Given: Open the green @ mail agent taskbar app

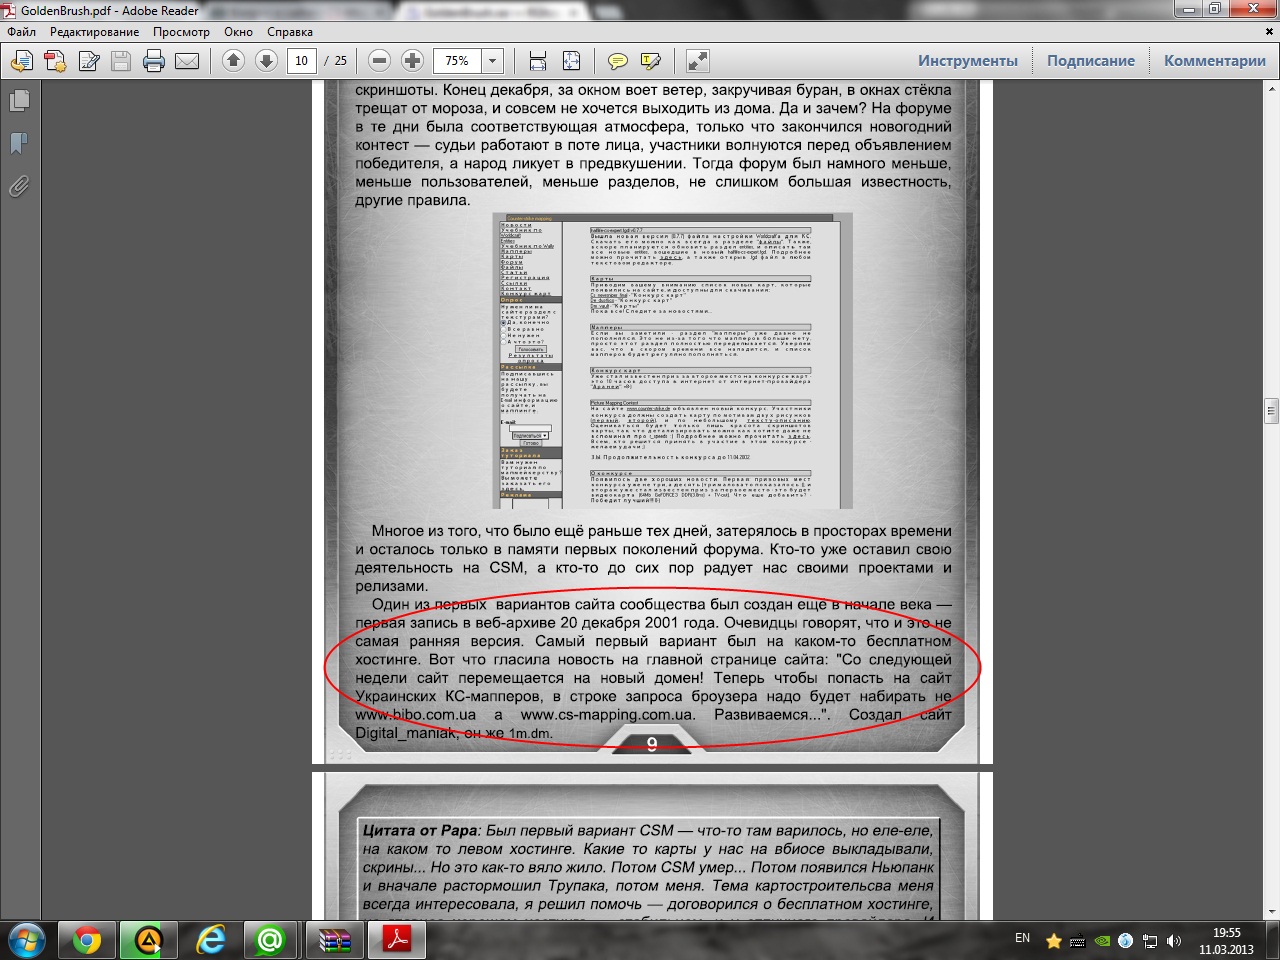Looking at the screenshot, I should point(271,940).
